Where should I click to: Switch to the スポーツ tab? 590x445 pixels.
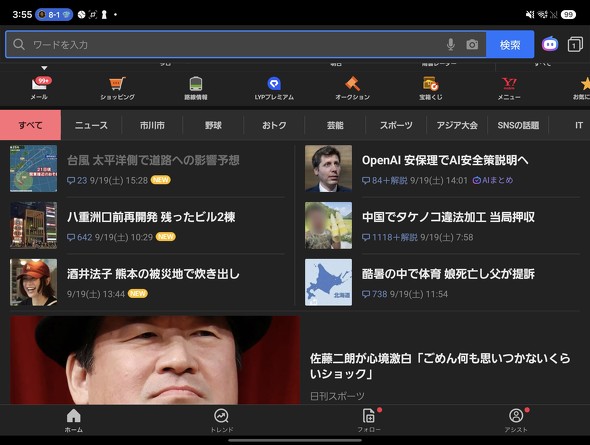click(x=396, y=125)
